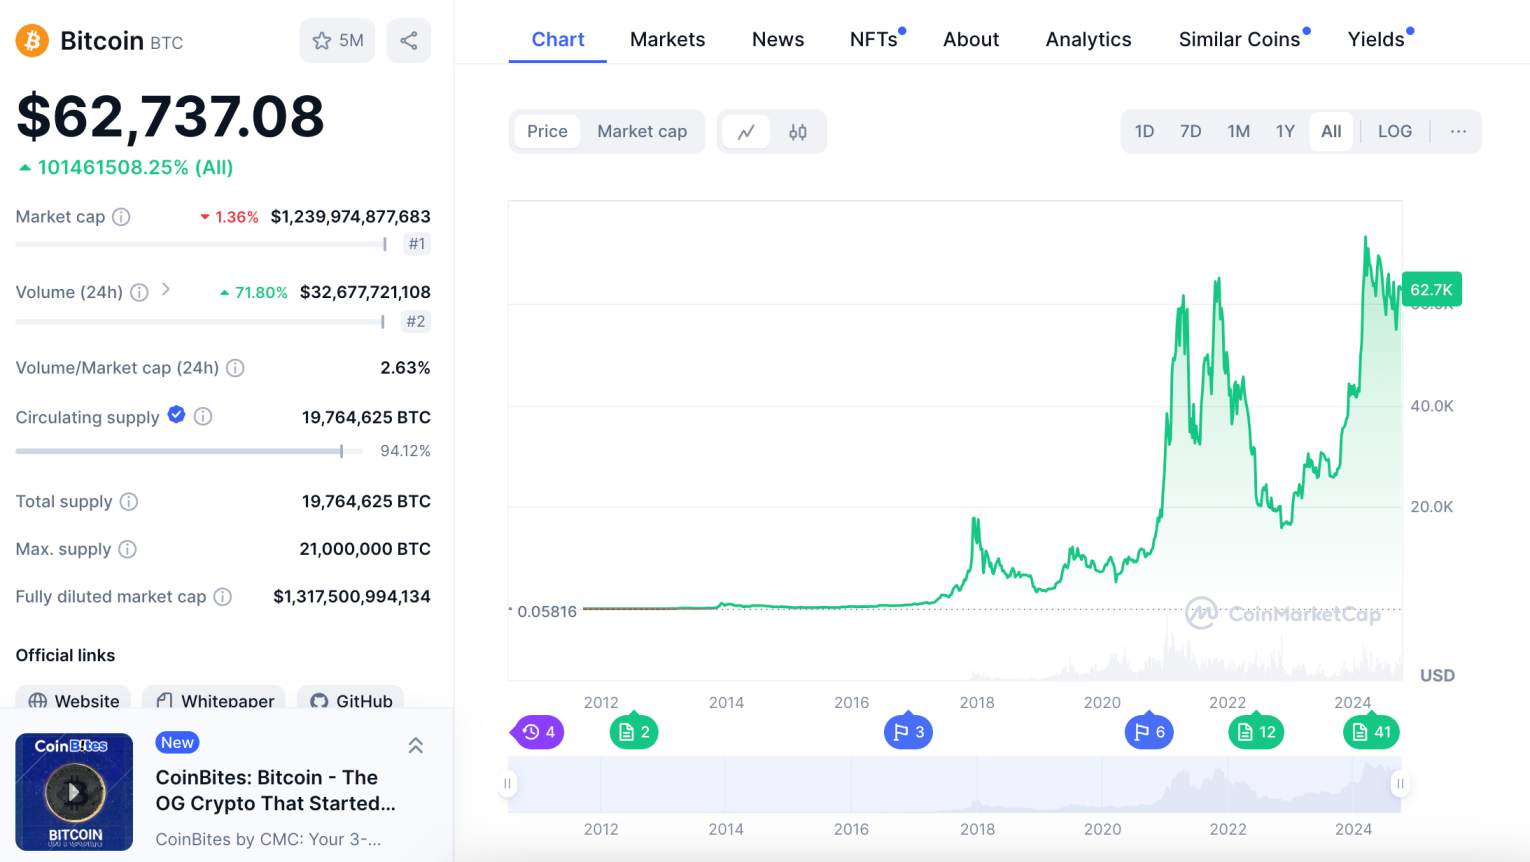Click the 62.7K price label
The image size is (1530, 862).
coord(1431,290)
